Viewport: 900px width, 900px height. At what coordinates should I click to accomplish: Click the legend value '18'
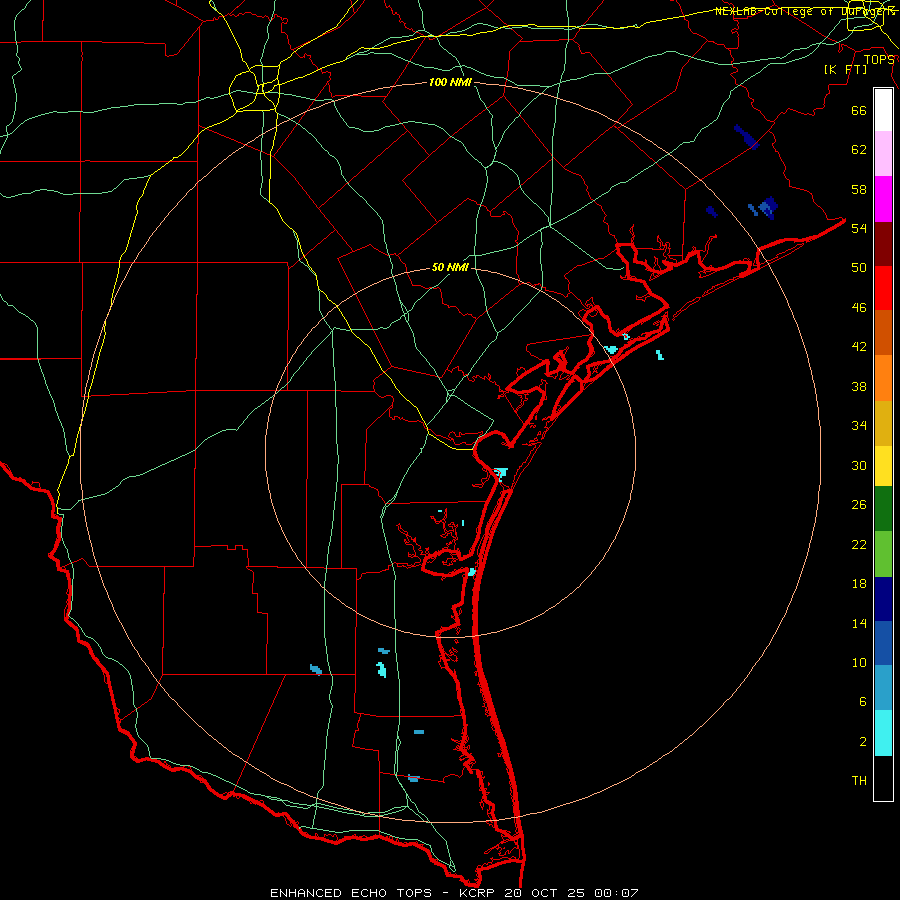859,584
